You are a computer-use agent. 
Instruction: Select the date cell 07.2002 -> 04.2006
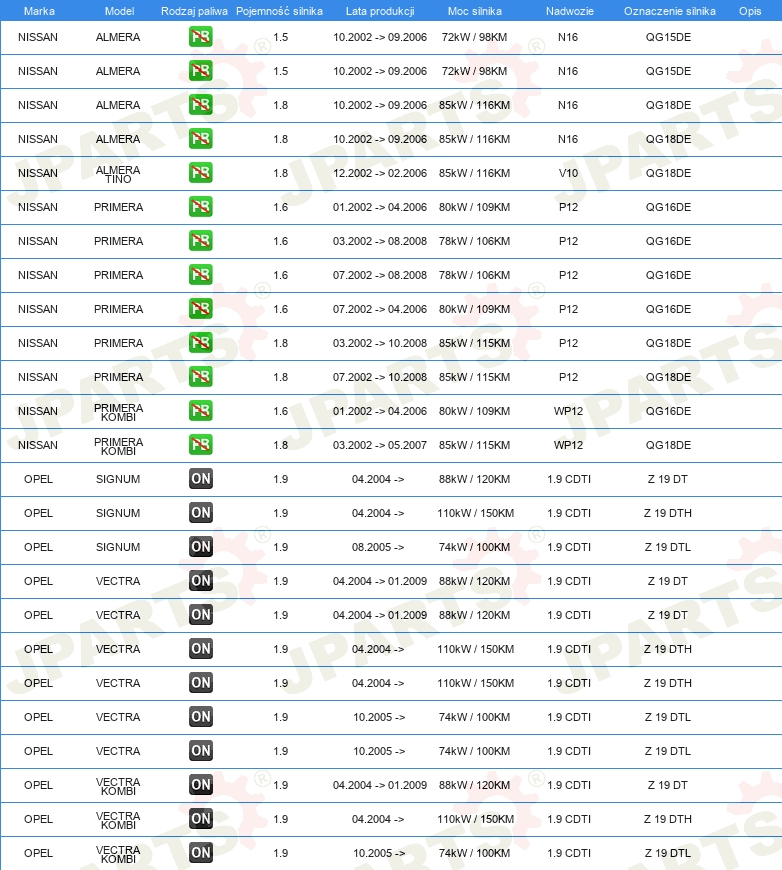coord(380,309)
